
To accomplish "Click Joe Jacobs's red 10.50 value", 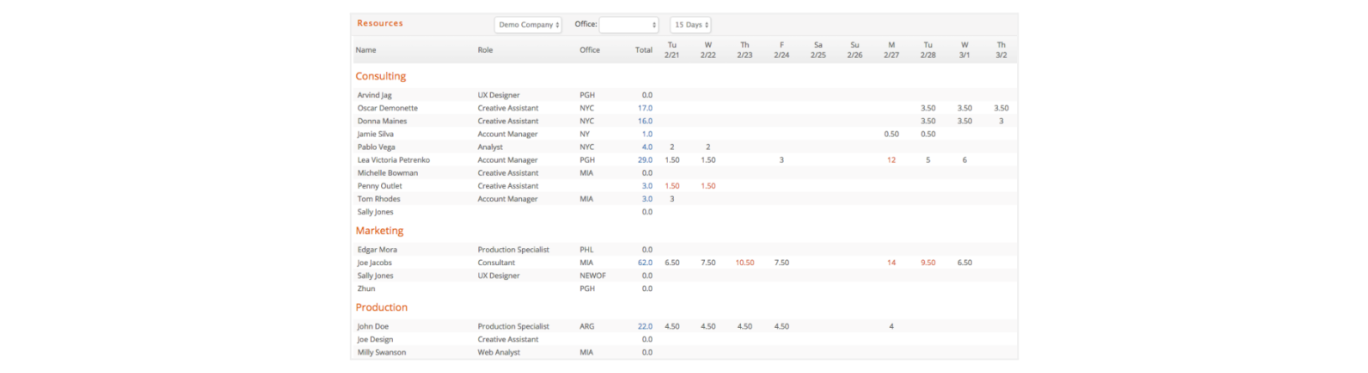I will point(745,263).
